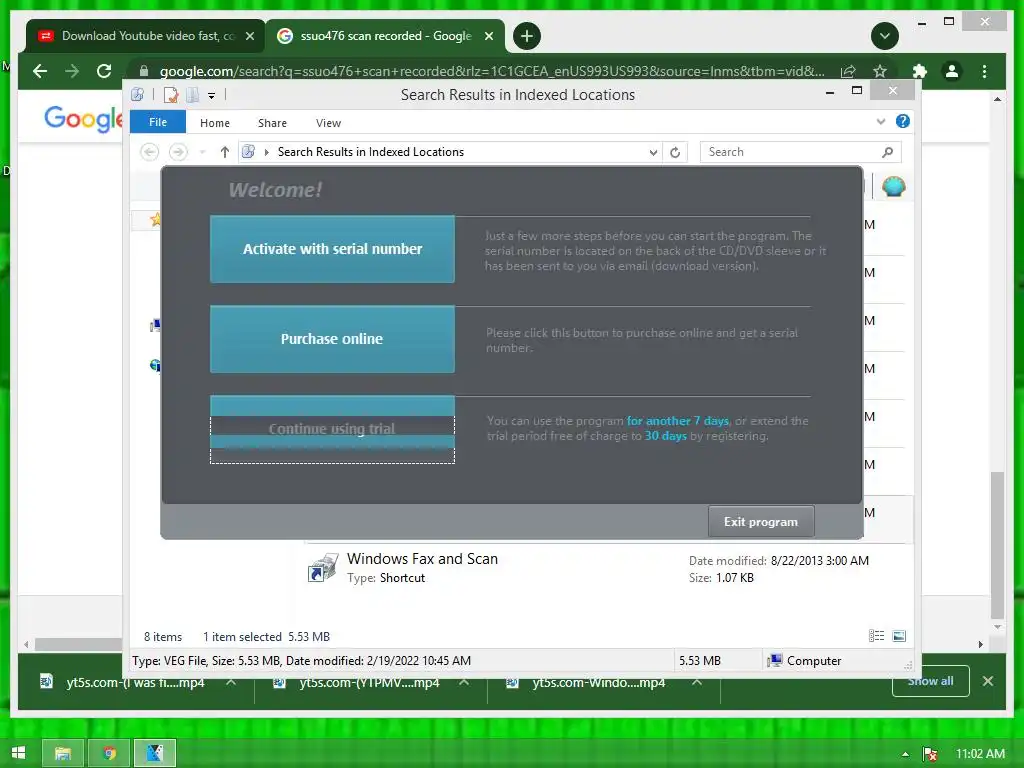
Task: Click Activate with serial number button
Action: [x=332, y=249]
